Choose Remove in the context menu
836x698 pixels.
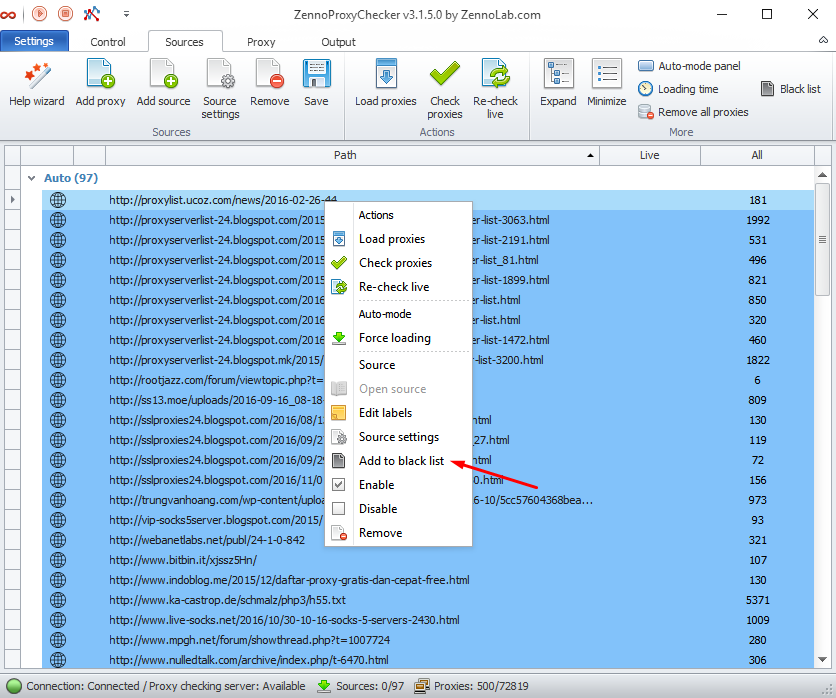coord(399,533)
